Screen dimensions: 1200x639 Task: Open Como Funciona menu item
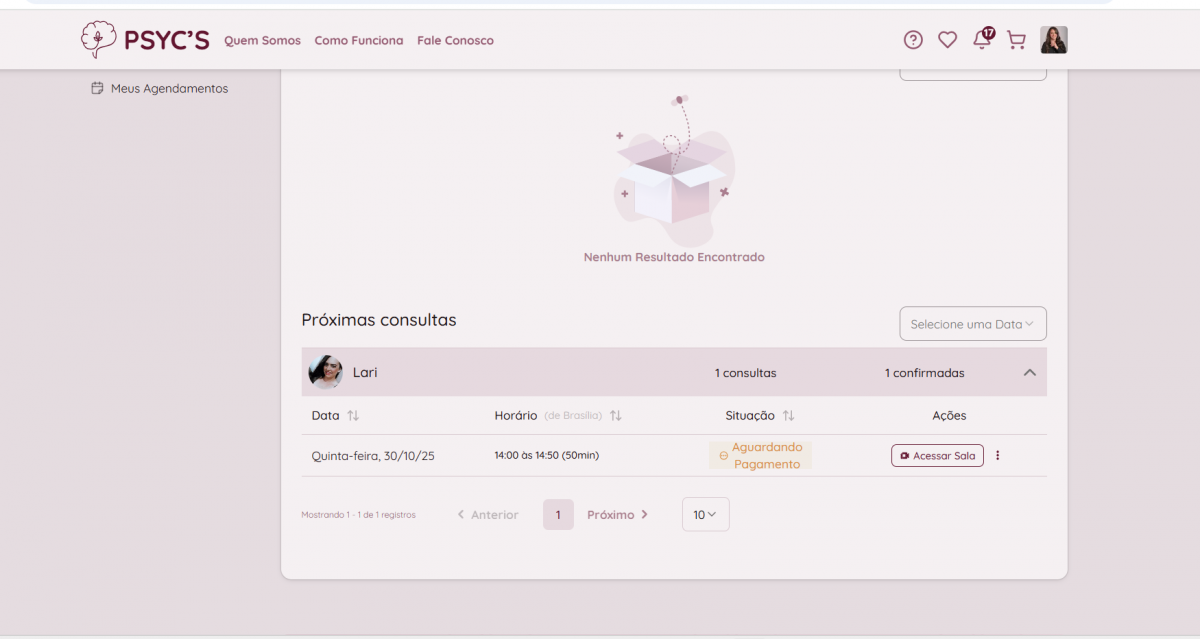point(359,41)
